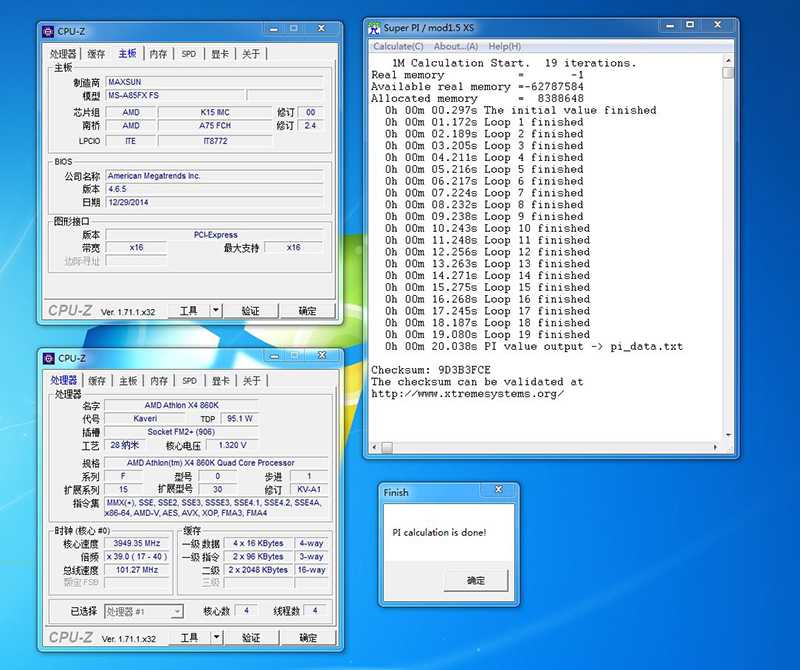Click Super PI horizontal scrollbar left arrow

(375, 448)
